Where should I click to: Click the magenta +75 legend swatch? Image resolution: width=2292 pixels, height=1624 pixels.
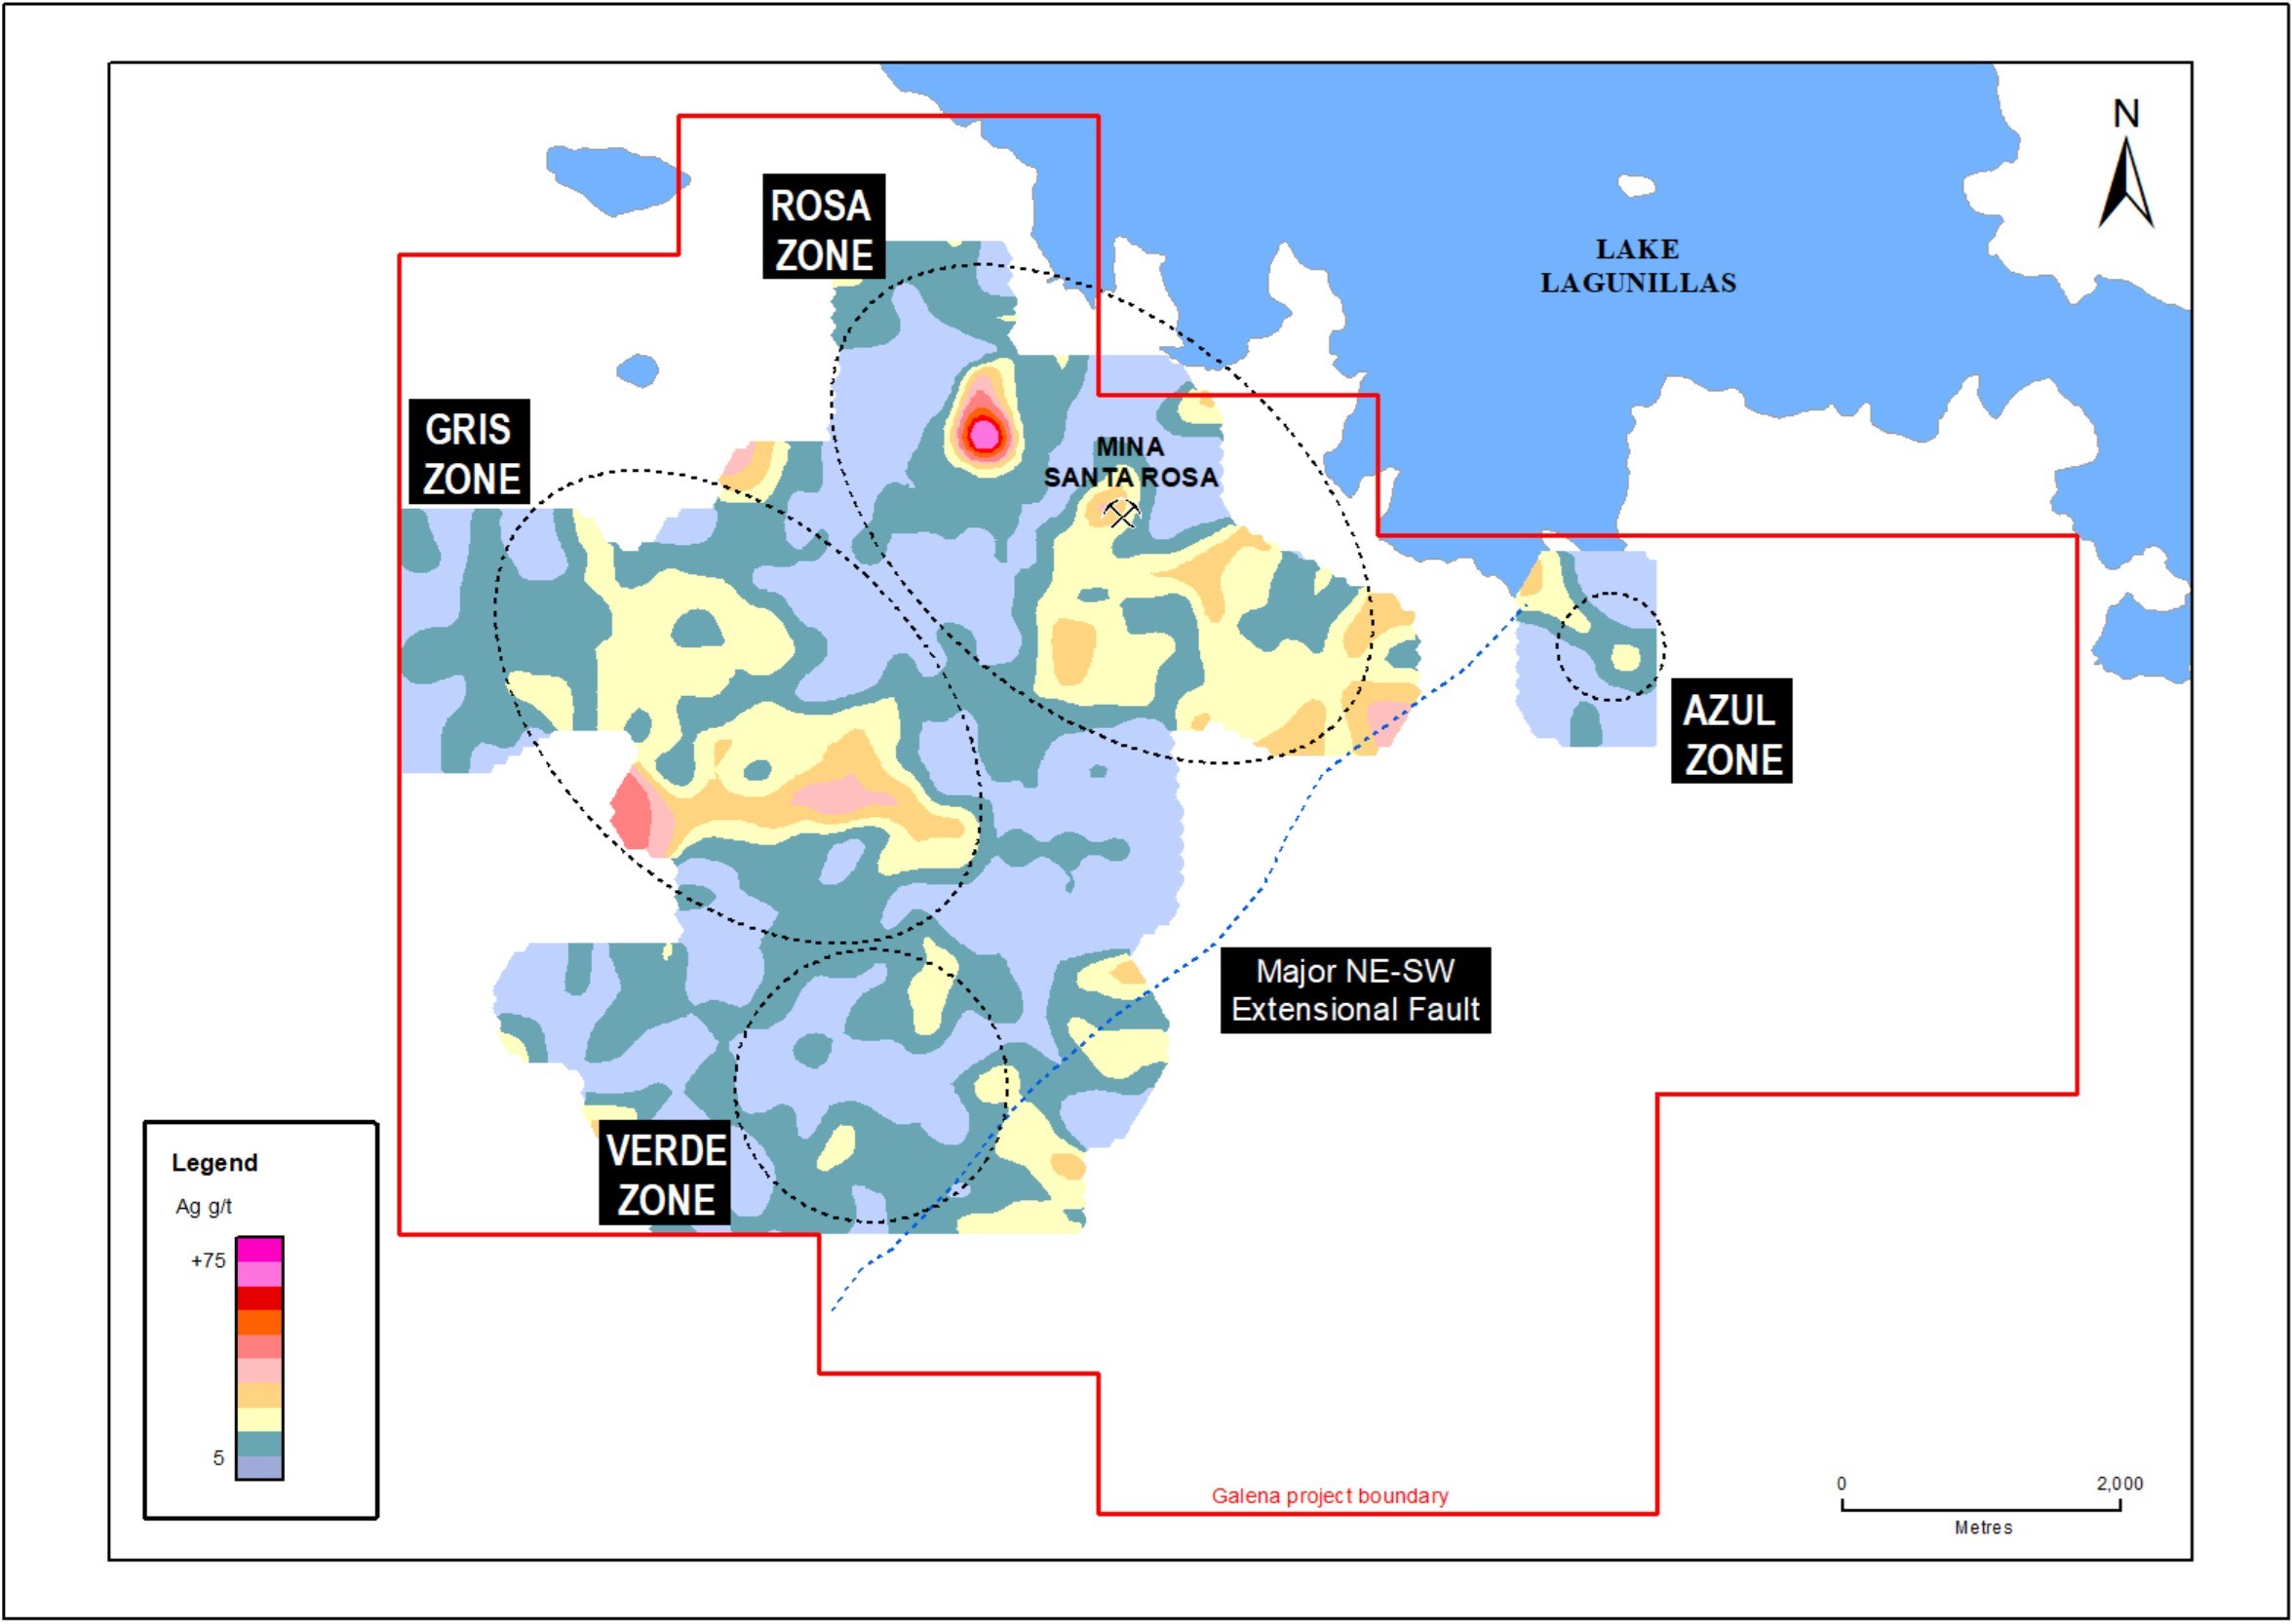tap(260, 1250)
